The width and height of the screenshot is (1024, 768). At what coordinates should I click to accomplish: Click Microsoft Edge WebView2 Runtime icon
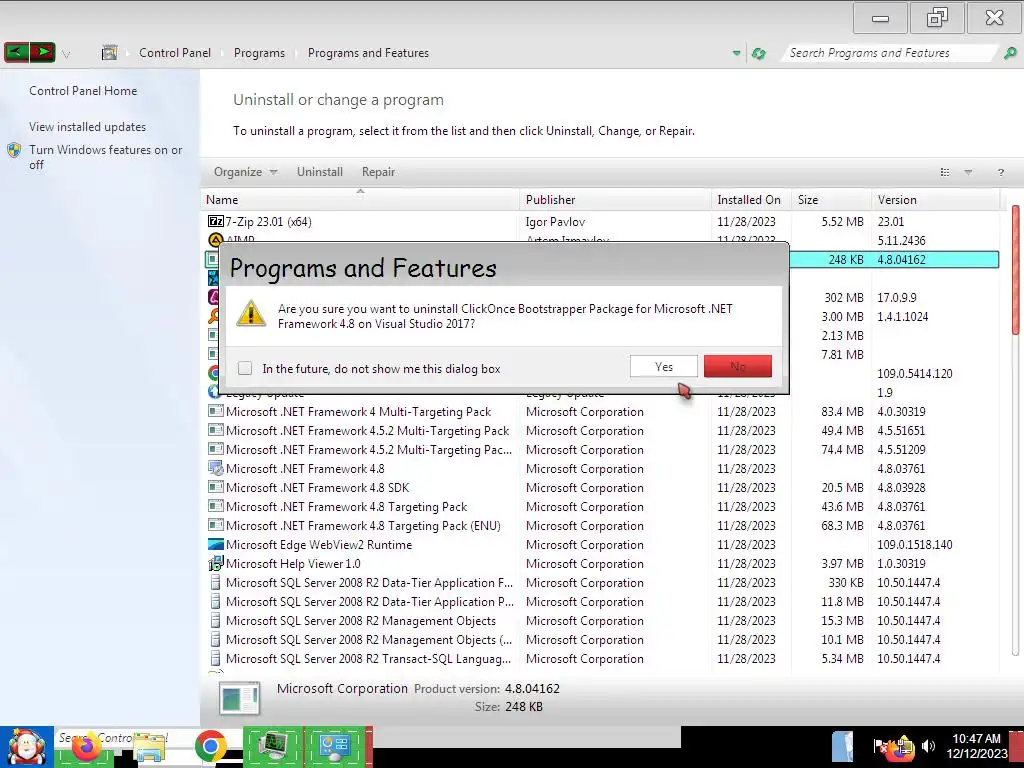click(x=216, y=544)
